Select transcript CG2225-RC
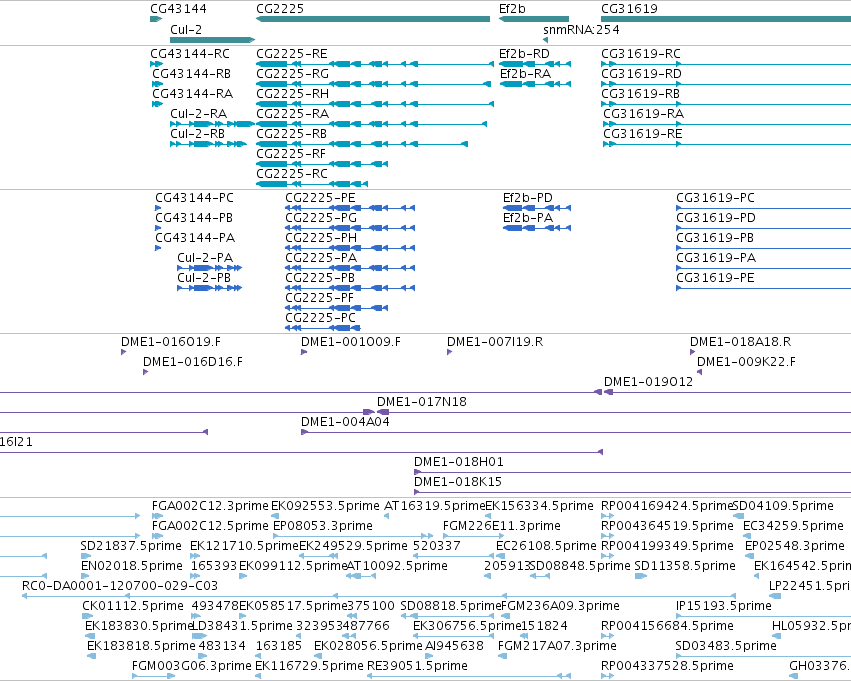The width and height of the screenshot is (851, 681). coord(312,184)
